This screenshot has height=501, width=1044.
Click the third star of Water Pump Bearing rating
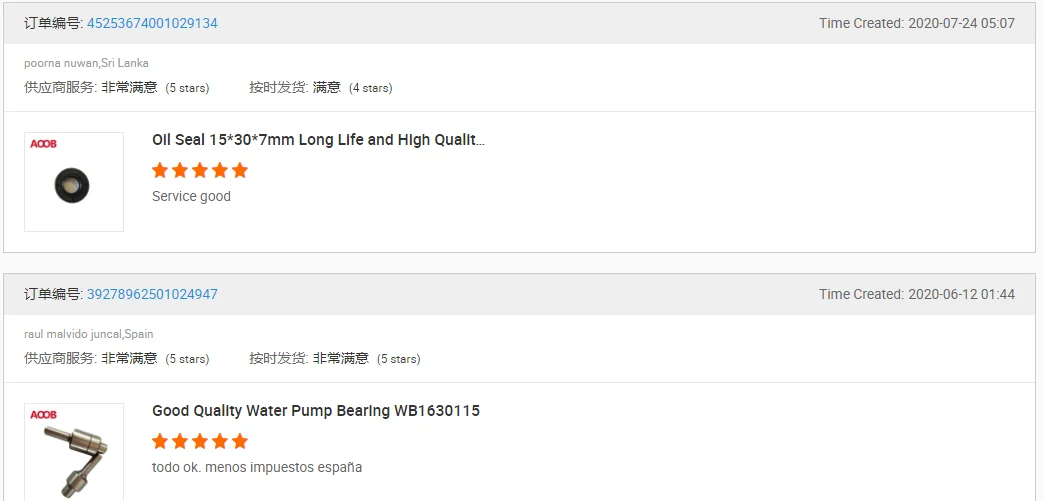pyautogui.click(x=200, y=441)
